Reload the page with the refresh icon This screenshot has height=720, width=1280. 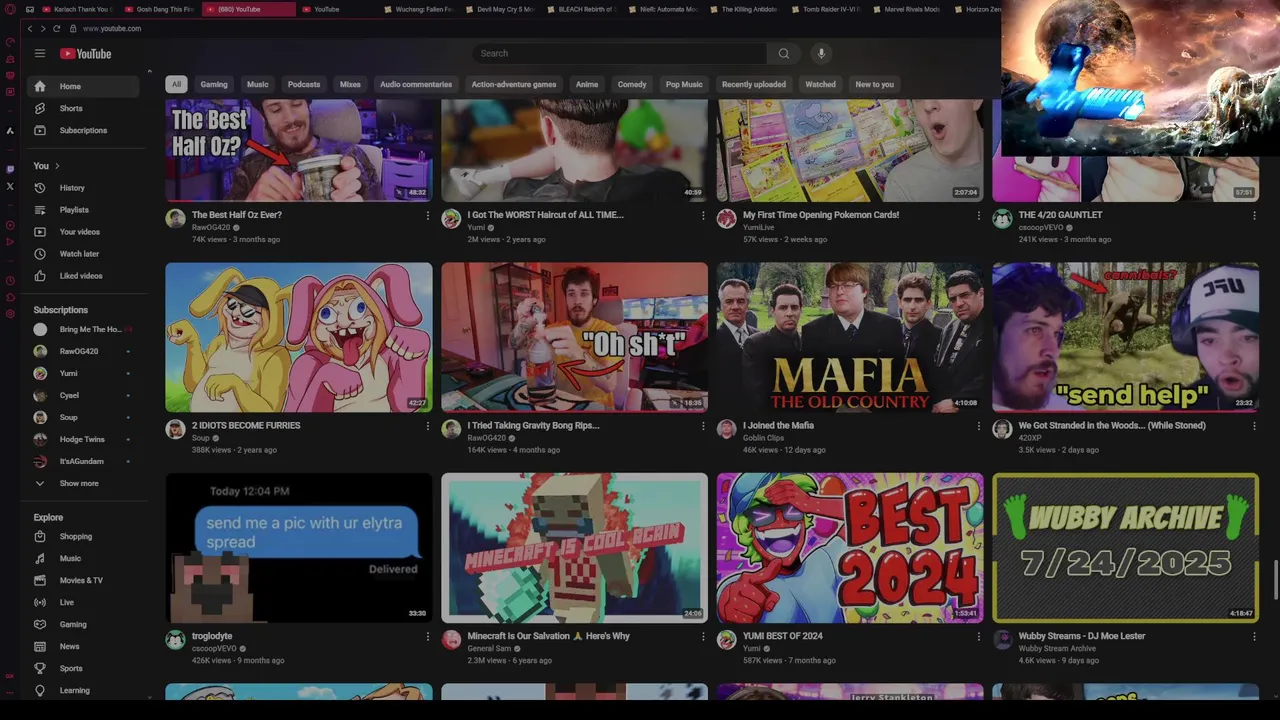click(56, 28)
